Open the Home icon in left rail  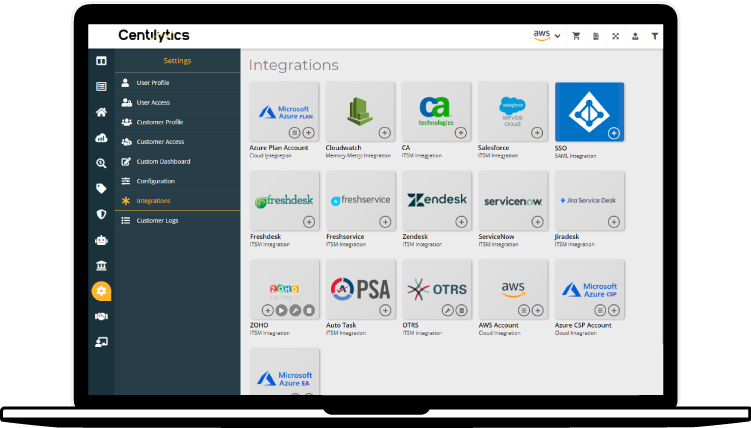pos(101,112)
